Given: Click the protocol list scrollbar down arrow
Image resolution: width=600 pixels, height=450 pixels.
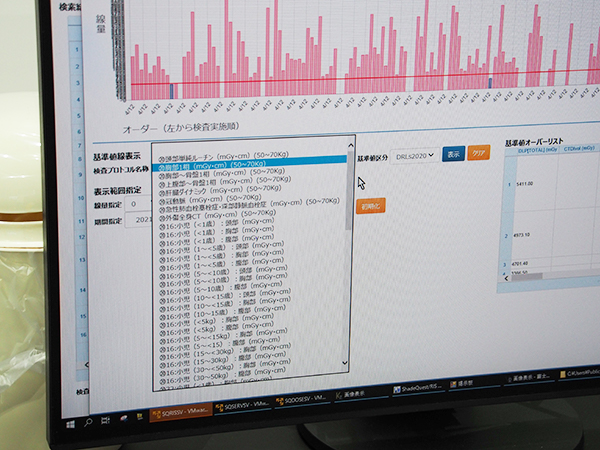Looking at the screenshot, I should 345,363.
